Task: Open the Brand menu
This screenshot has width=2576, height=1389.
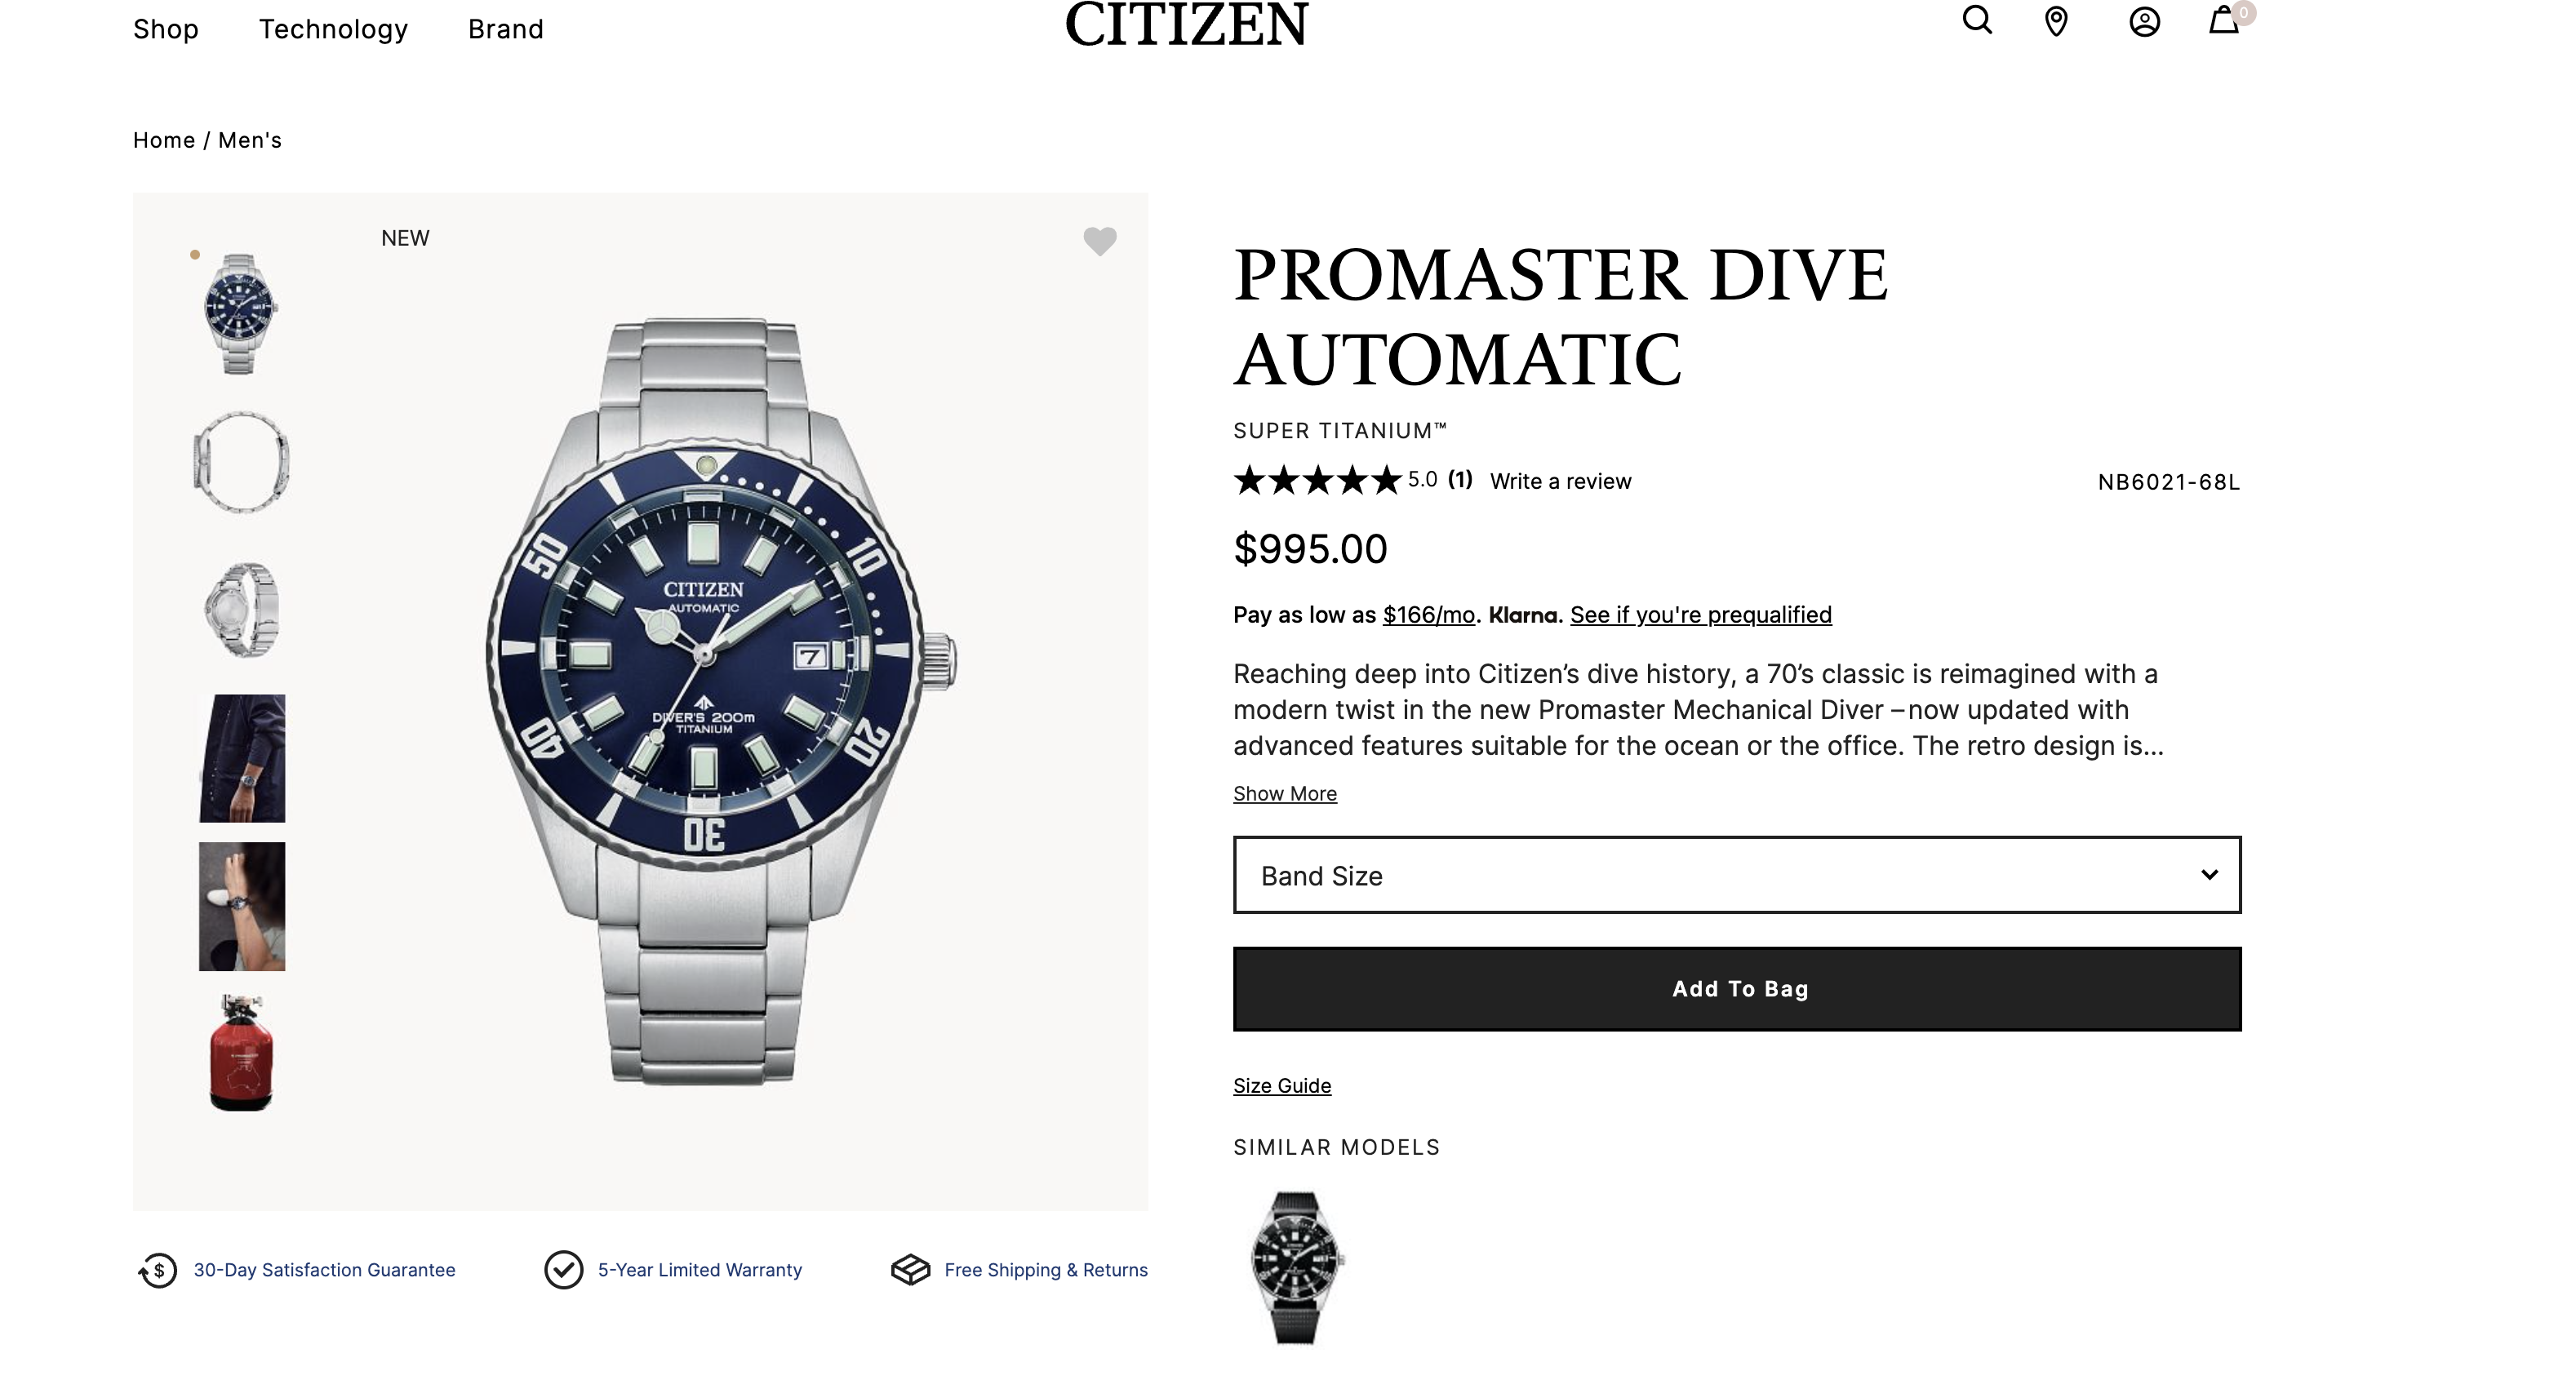Action: click(x=506, y=29)
